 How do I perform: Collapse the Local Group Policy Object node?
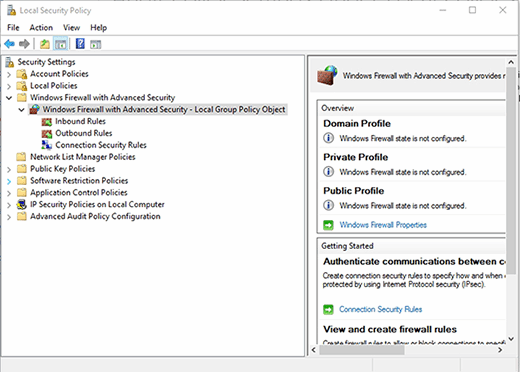pyautogui.click(x=22, y=110)
